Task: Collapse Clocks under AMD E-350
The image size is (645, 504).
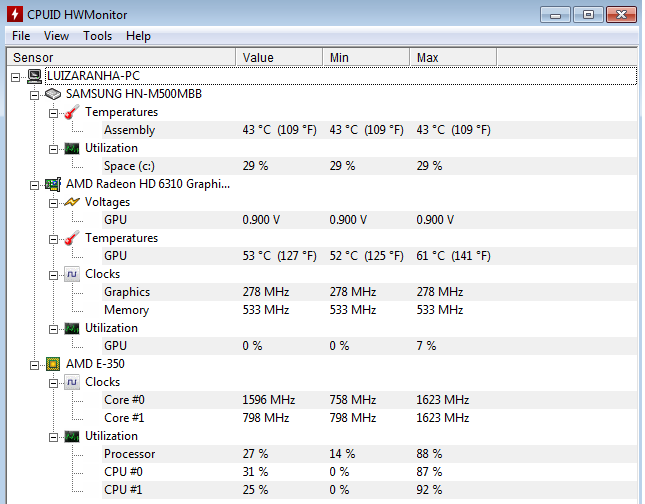Action: click(x=53, y=383)
